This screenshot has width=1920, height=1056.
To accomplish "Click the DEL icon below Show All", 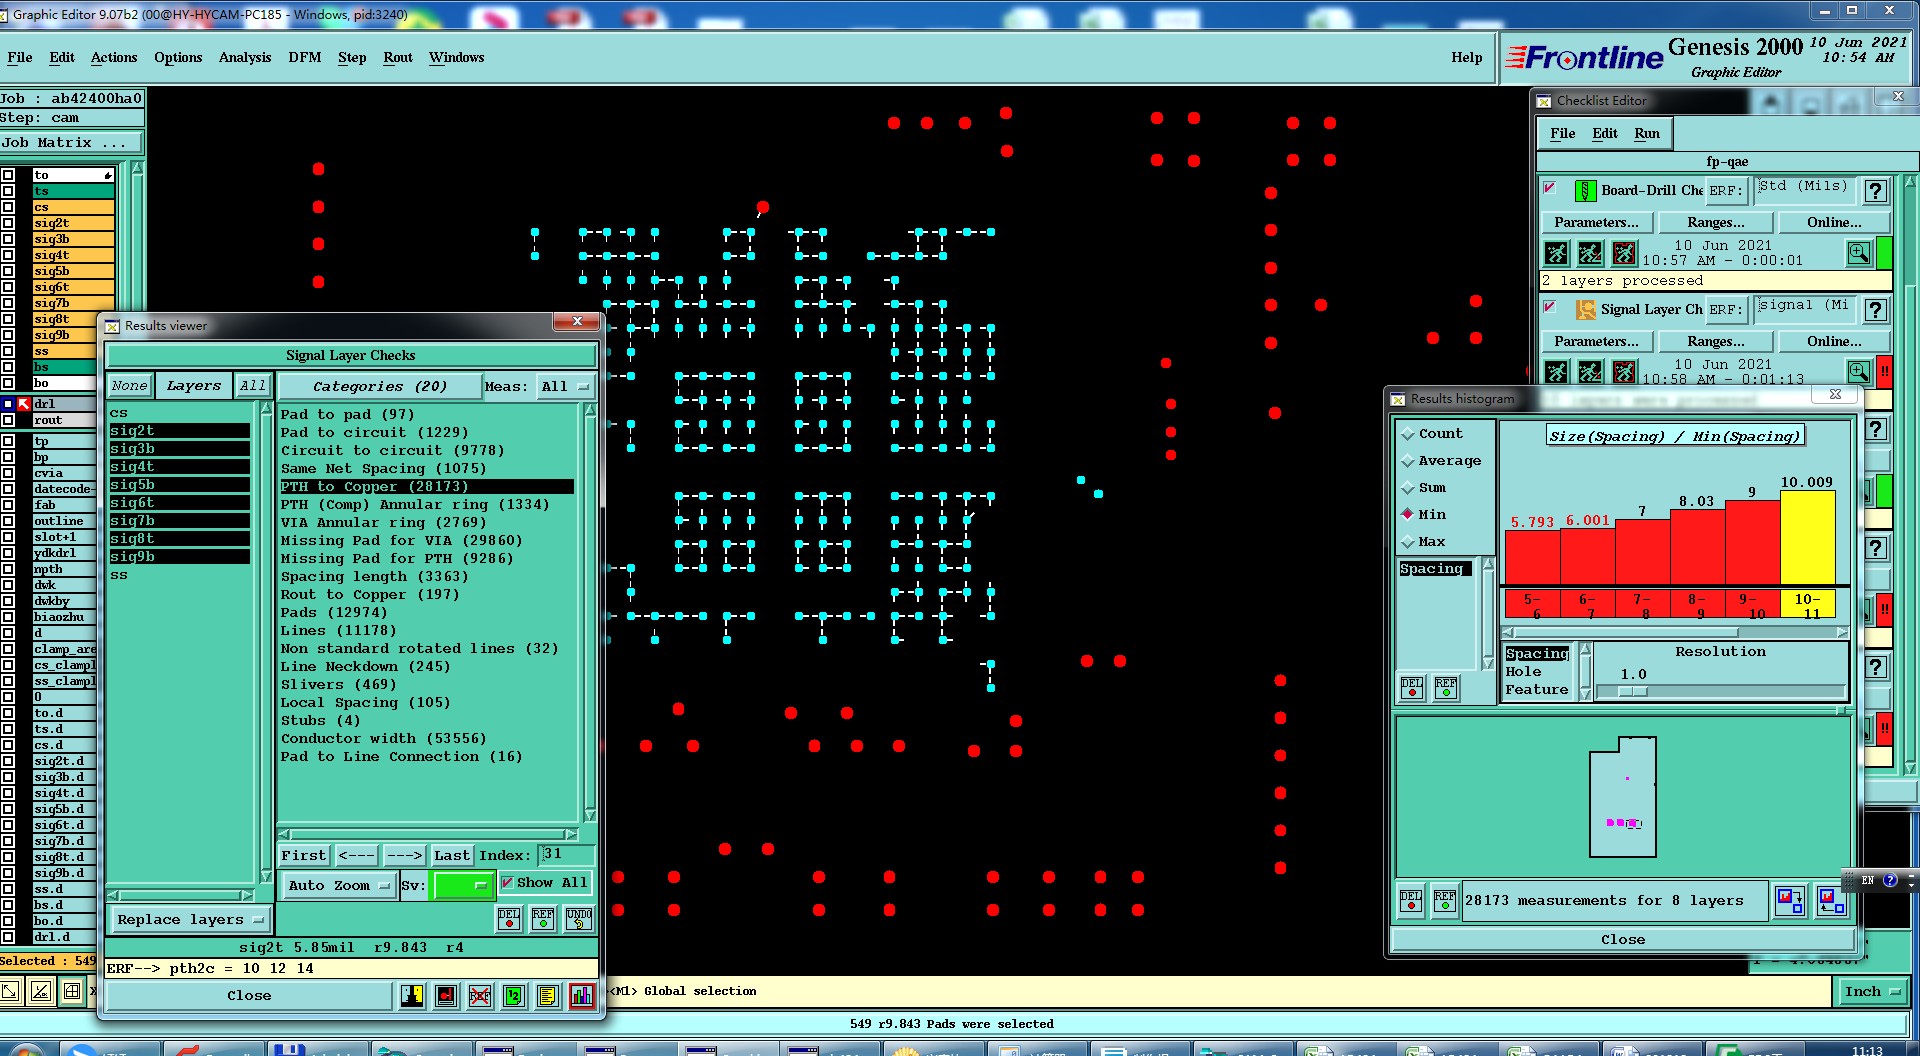I will tap(508, 918).
